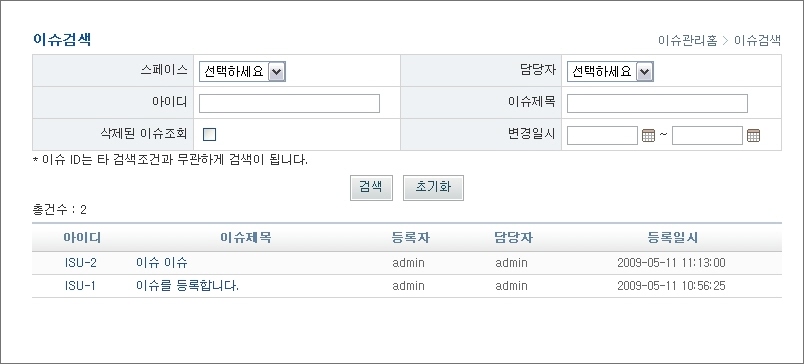Expand the 스페이스 dropdown

coord(242,72)
